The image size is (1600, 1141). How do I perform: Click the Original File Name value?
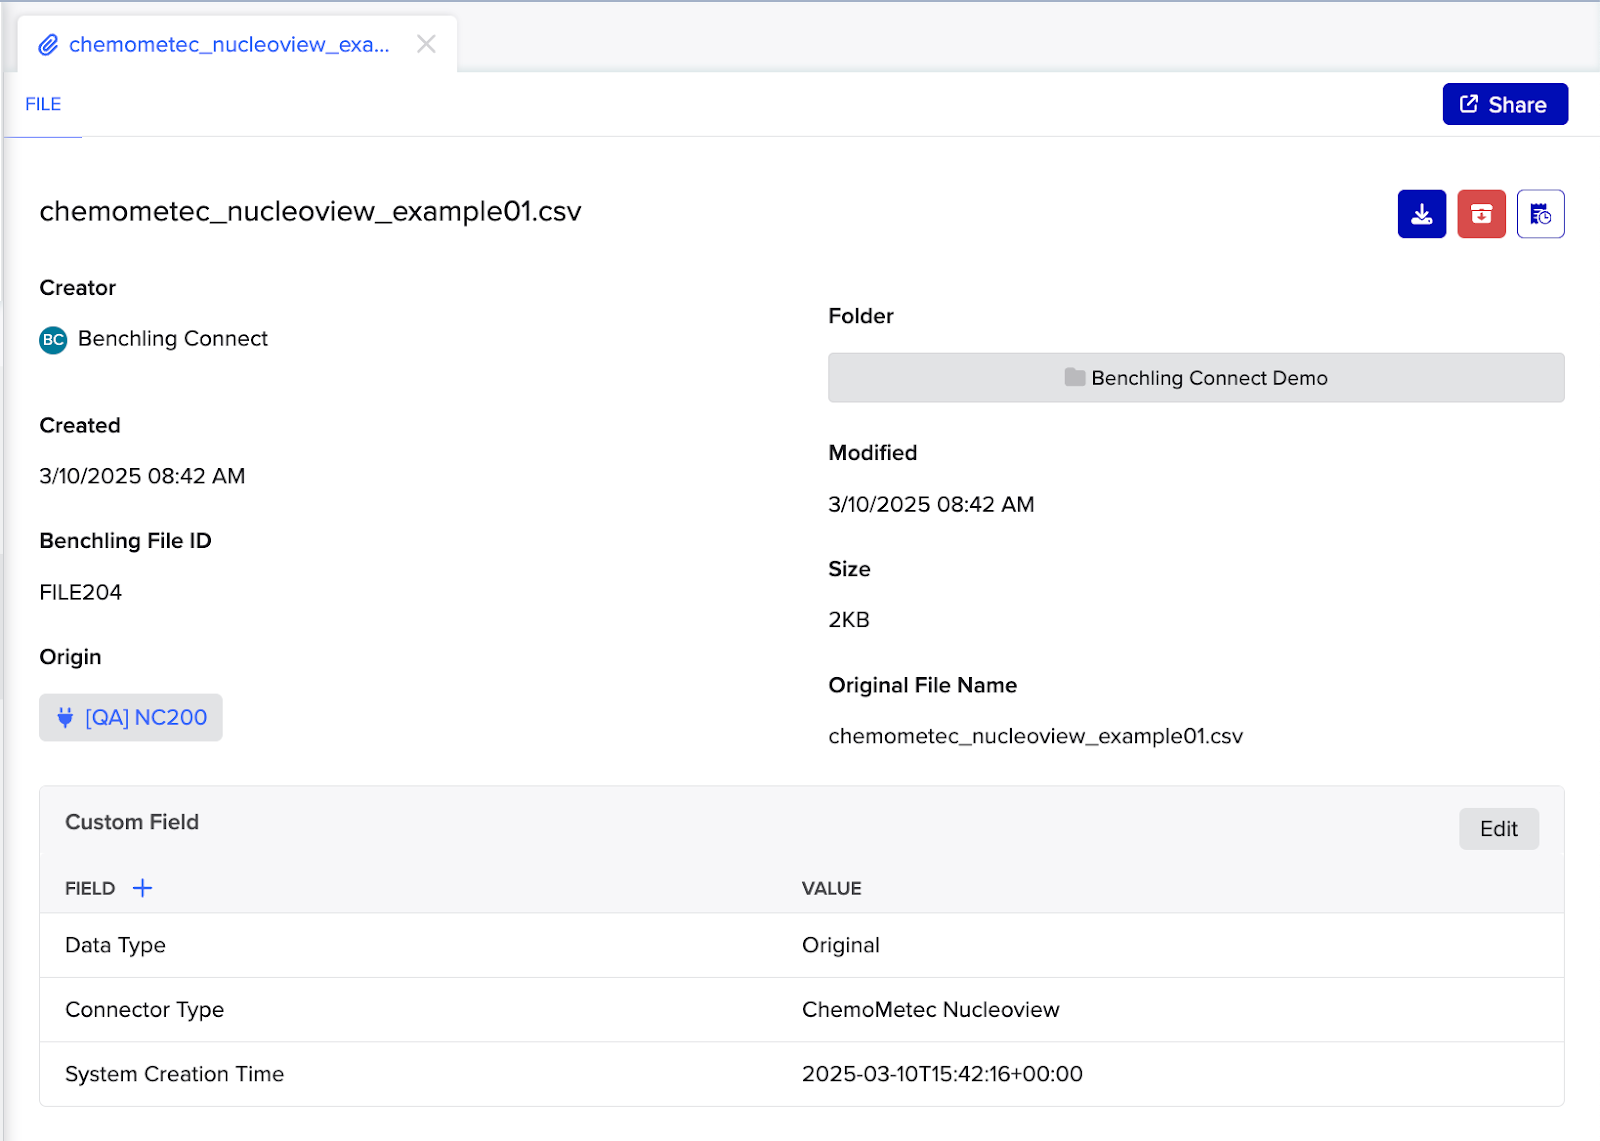tap(1035, 737)
